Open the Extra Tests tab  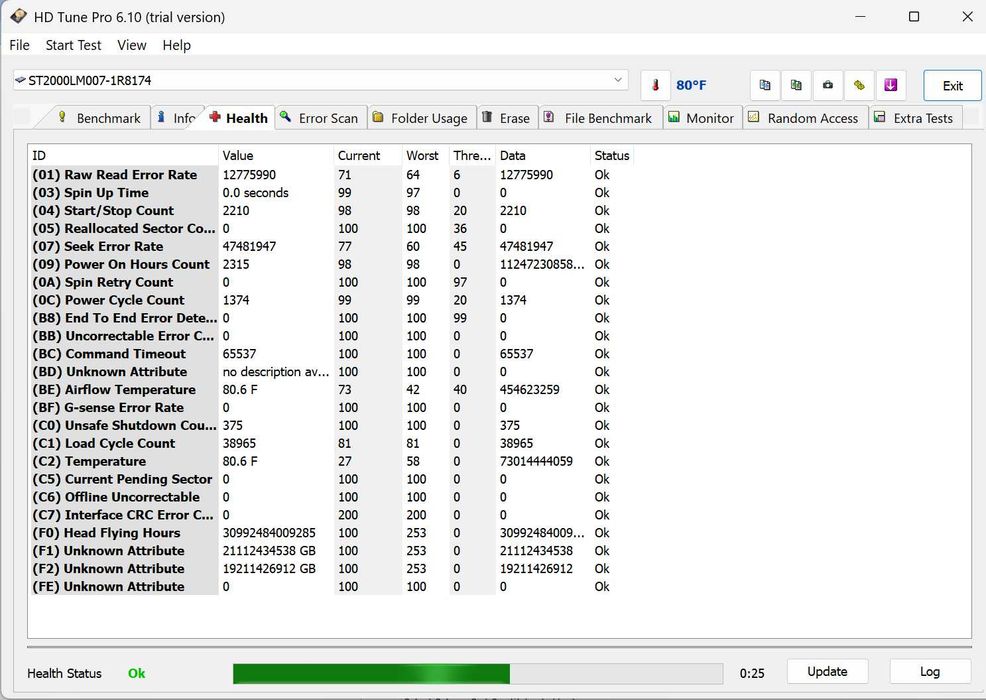pos(915,118)
